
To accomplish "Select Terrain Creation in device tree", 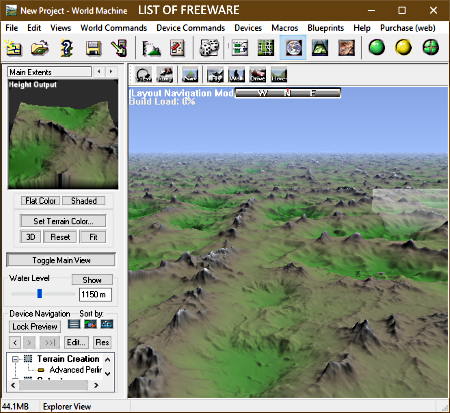I will (68, 359).
